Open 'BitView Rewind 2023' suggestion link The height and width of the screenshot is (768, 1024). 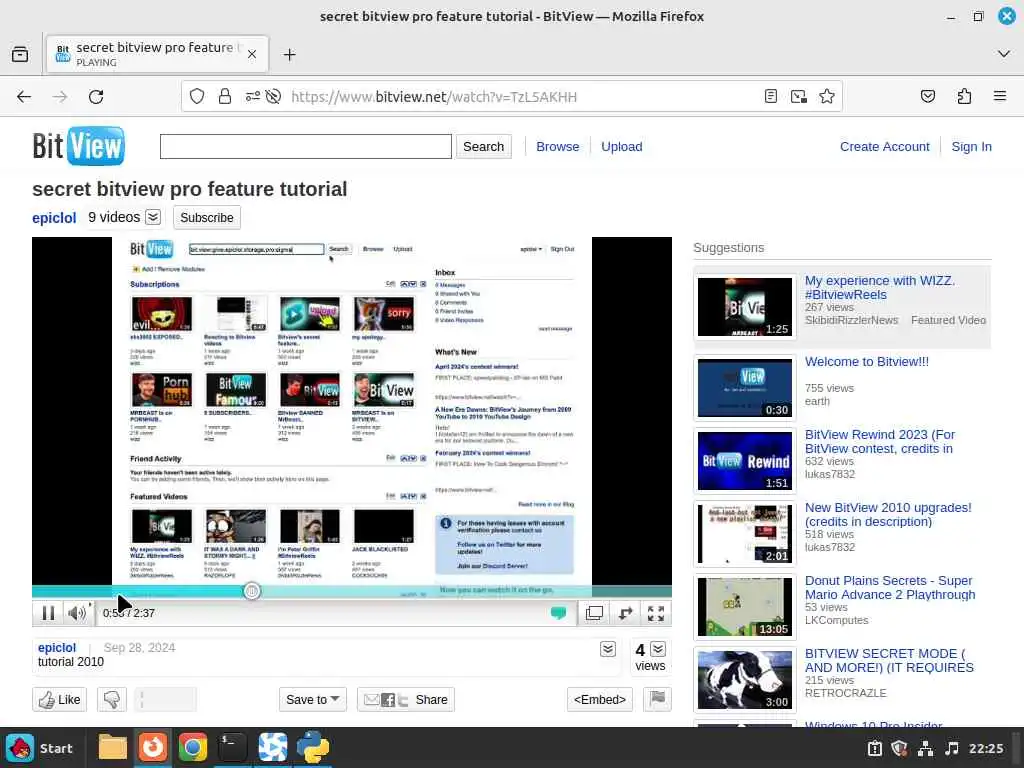(880, 441)
